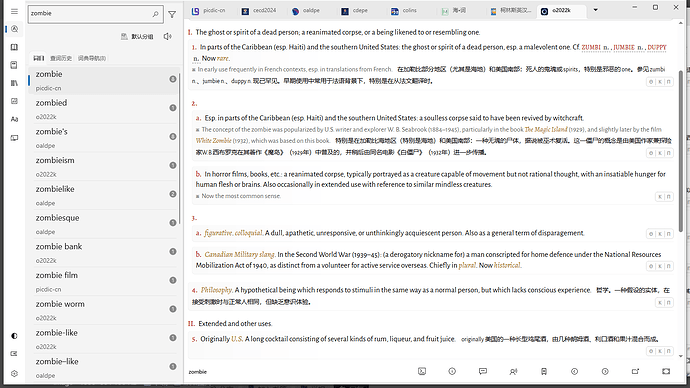Click the word list scrollbar
The image size is (690, 388).
pos(180,149)
